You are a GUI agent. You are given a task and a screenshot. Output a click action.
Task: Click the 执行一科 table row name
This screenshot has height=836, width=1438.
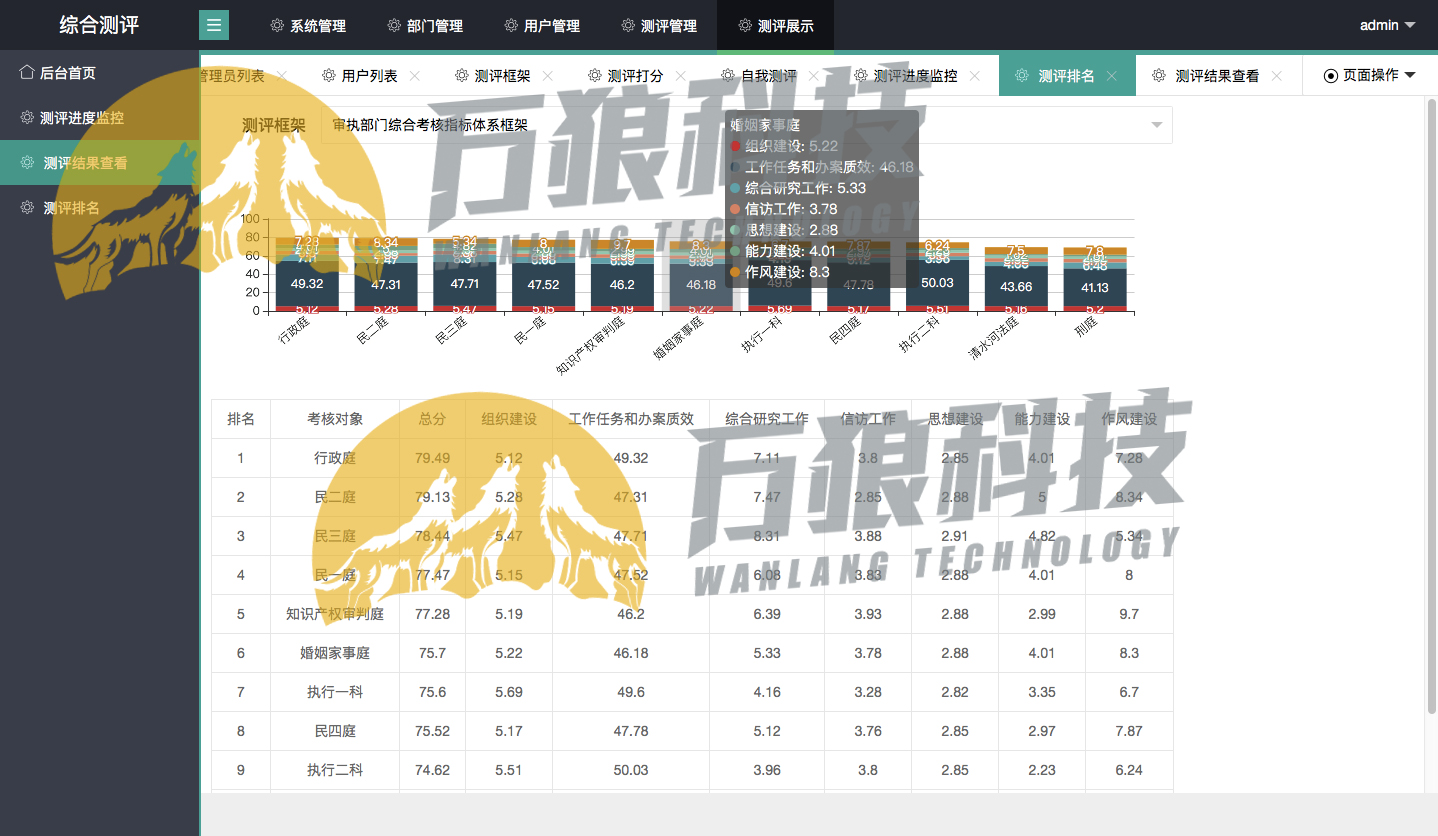click(x=335, y=692)
